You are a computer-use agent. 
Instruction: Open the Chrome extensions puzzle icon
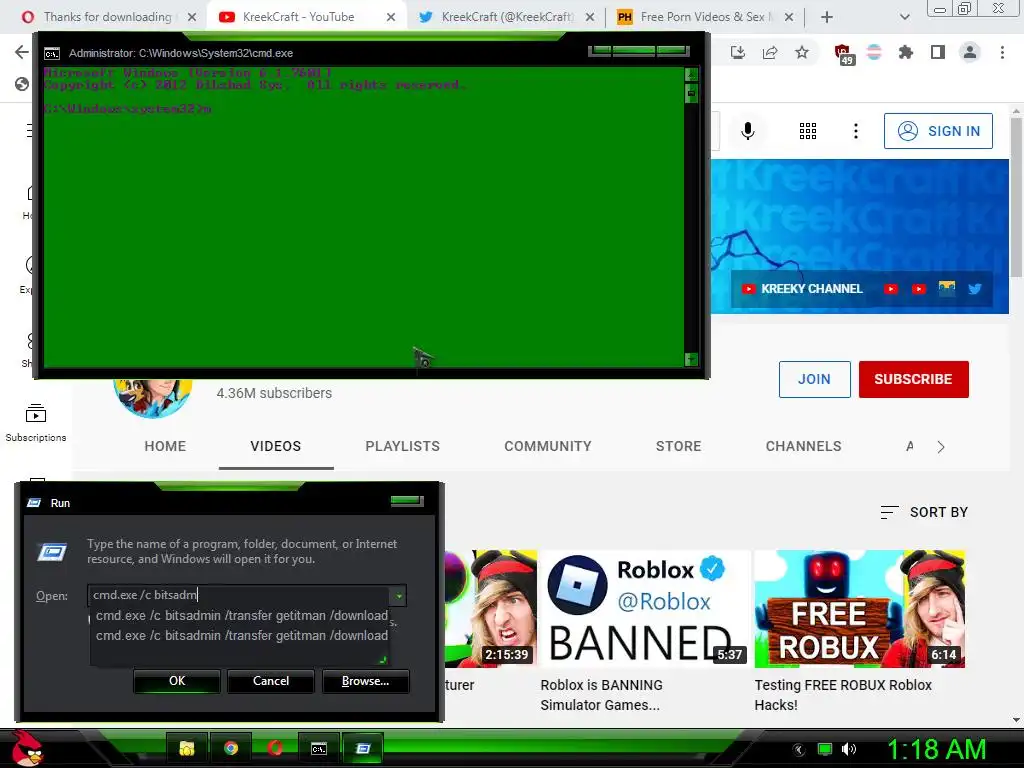pos(906,52)
